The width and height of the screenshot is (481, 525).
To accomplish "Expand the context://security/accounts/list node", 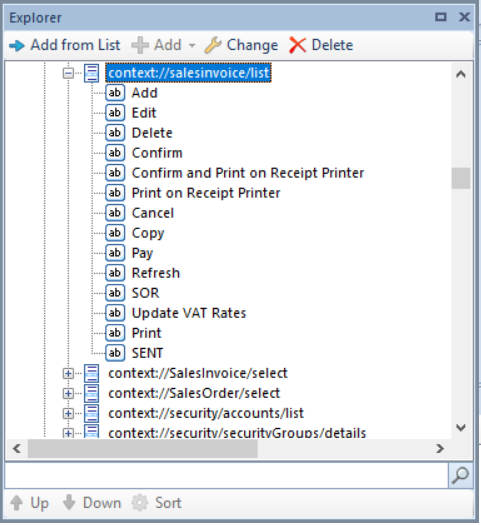I will point(68,414).
